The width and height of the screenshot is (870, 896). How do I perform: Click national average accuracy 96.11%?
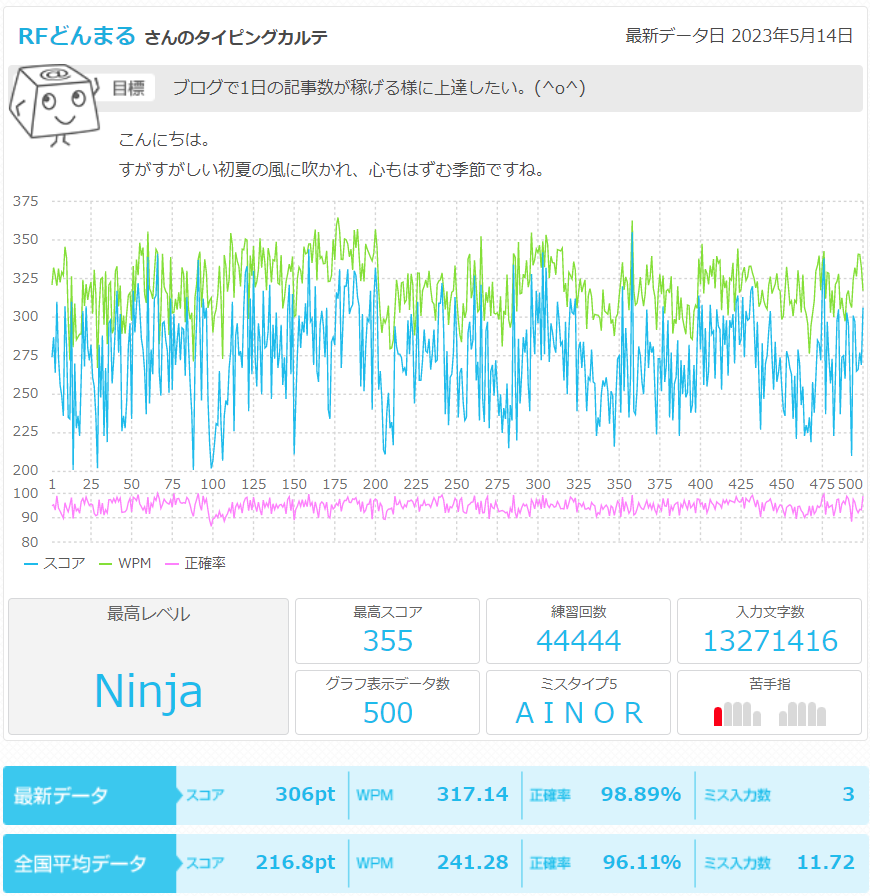tap(642, 862)
